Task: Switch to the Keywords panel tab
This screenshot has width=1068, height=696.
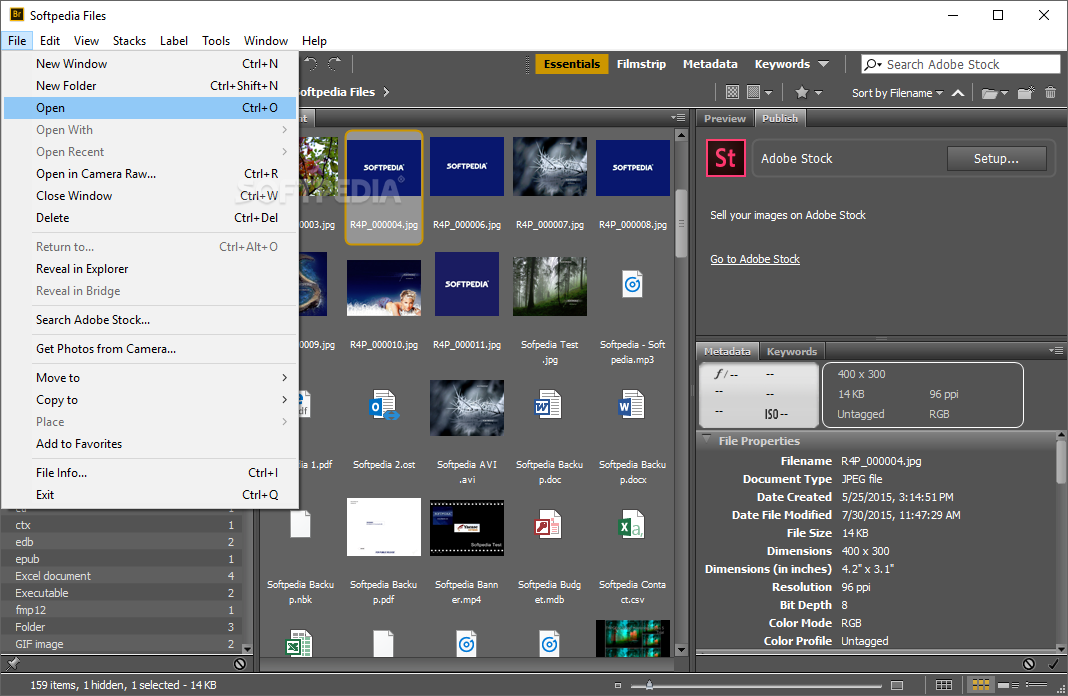Action: pos(791,351)
